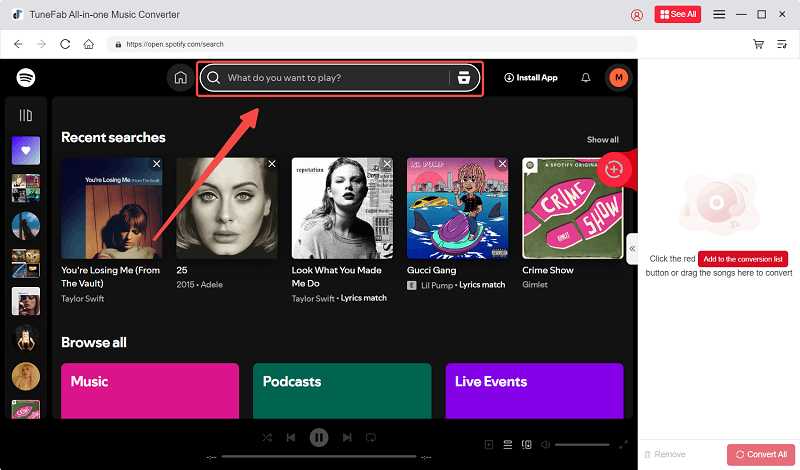Toggle repeat mode
Image resolution: width=800 pixels, height=470 pixels.
(370, 437)
